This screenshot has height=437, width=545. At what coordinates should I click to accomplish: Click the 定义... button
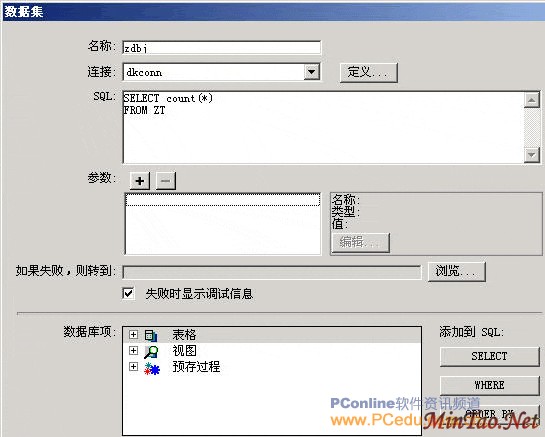[x=368, y=73]
